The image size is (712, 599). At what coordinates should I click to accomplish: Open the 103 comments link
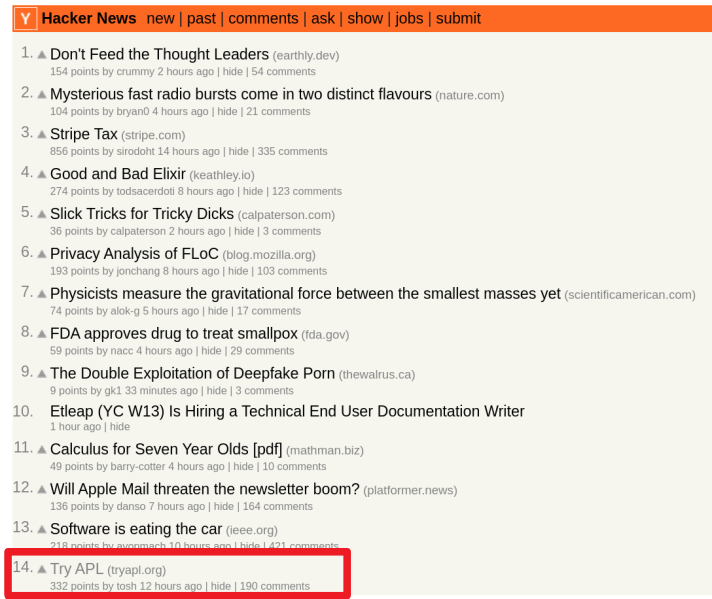click(x=292, y=272)
